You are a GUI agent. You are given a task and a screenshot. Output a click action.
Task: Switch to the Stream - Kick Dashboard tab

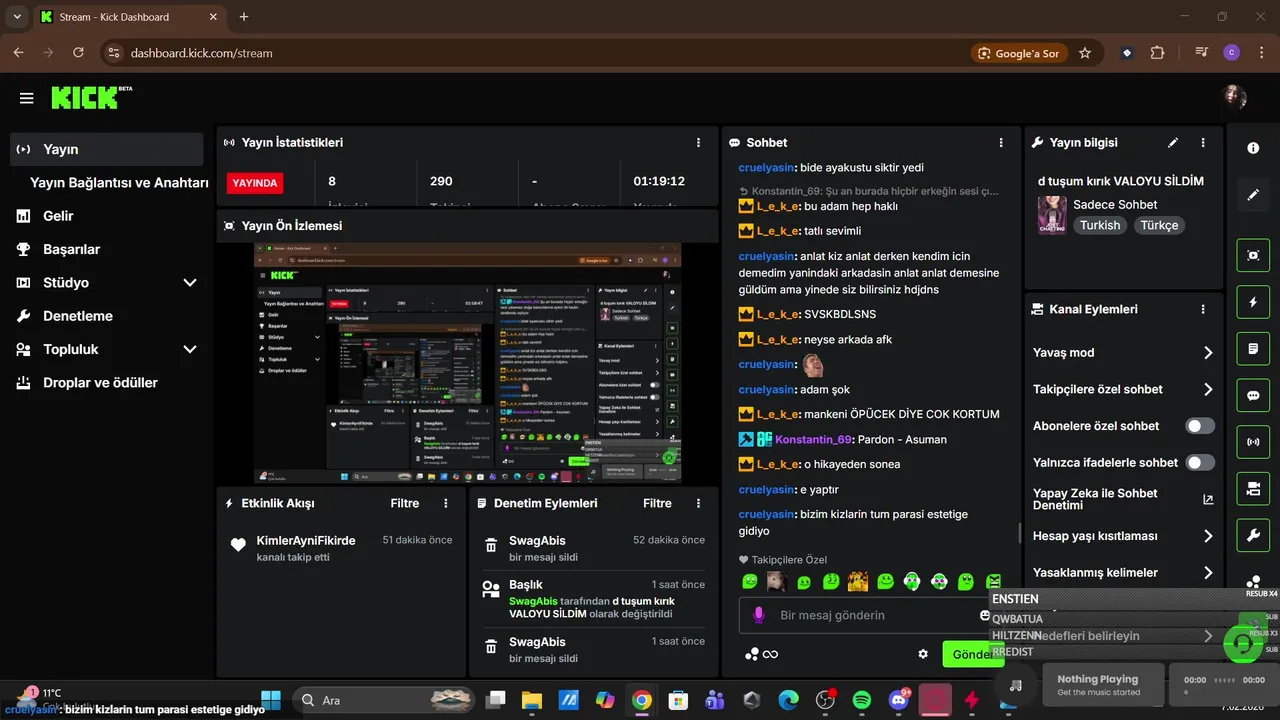[128, 17]
